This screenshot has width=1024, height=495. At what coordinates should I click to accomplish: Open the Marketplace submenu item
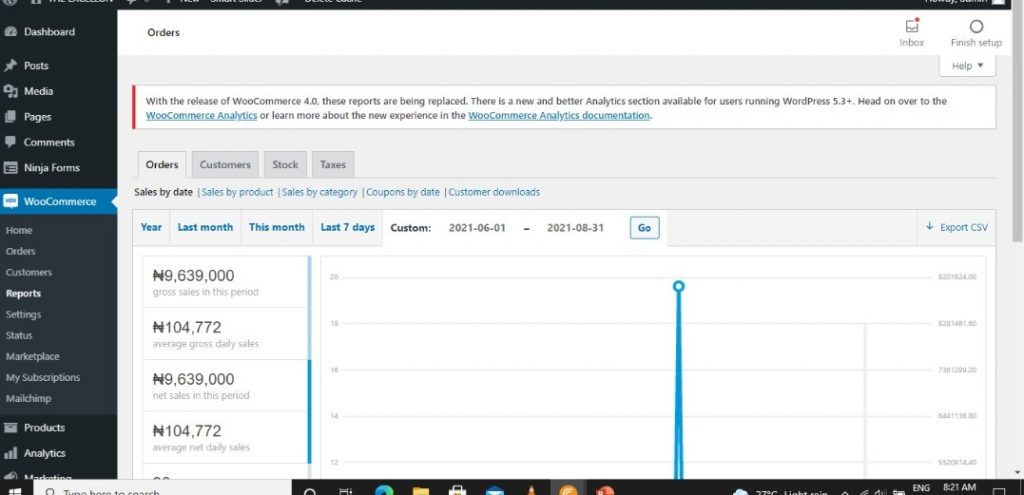[x=33, y=357]
